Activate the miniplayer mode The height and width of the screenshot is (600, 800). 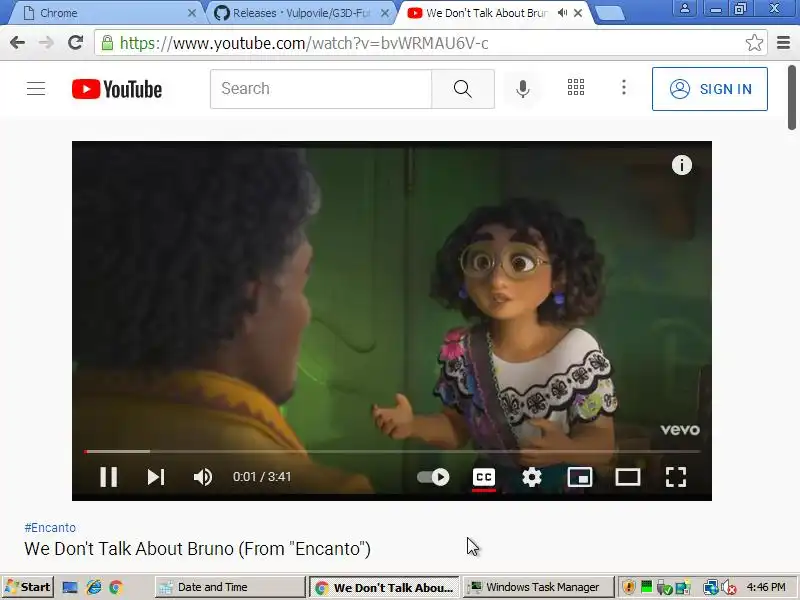[580, 477]
